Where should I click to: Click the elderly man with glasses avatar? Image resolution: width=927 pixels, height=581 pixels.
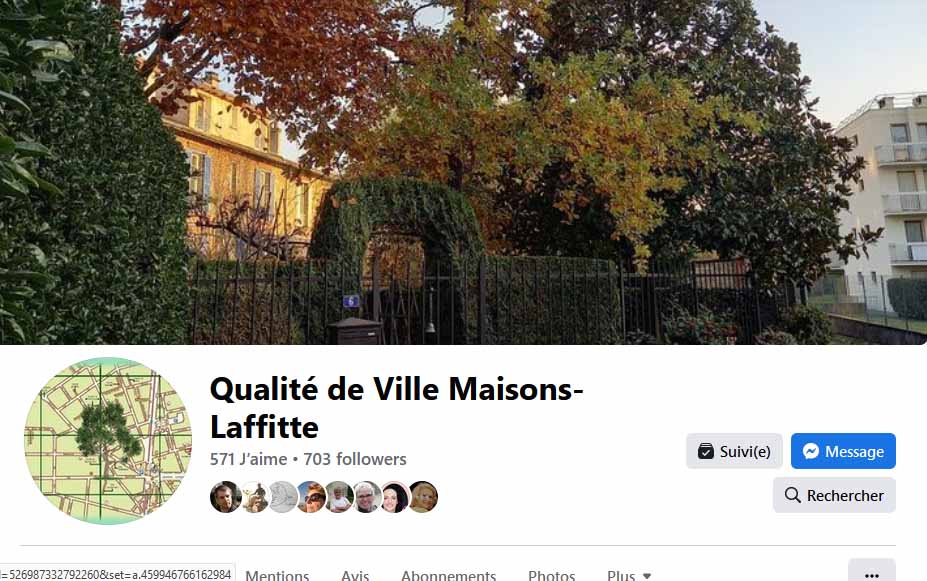coord(367,496)
